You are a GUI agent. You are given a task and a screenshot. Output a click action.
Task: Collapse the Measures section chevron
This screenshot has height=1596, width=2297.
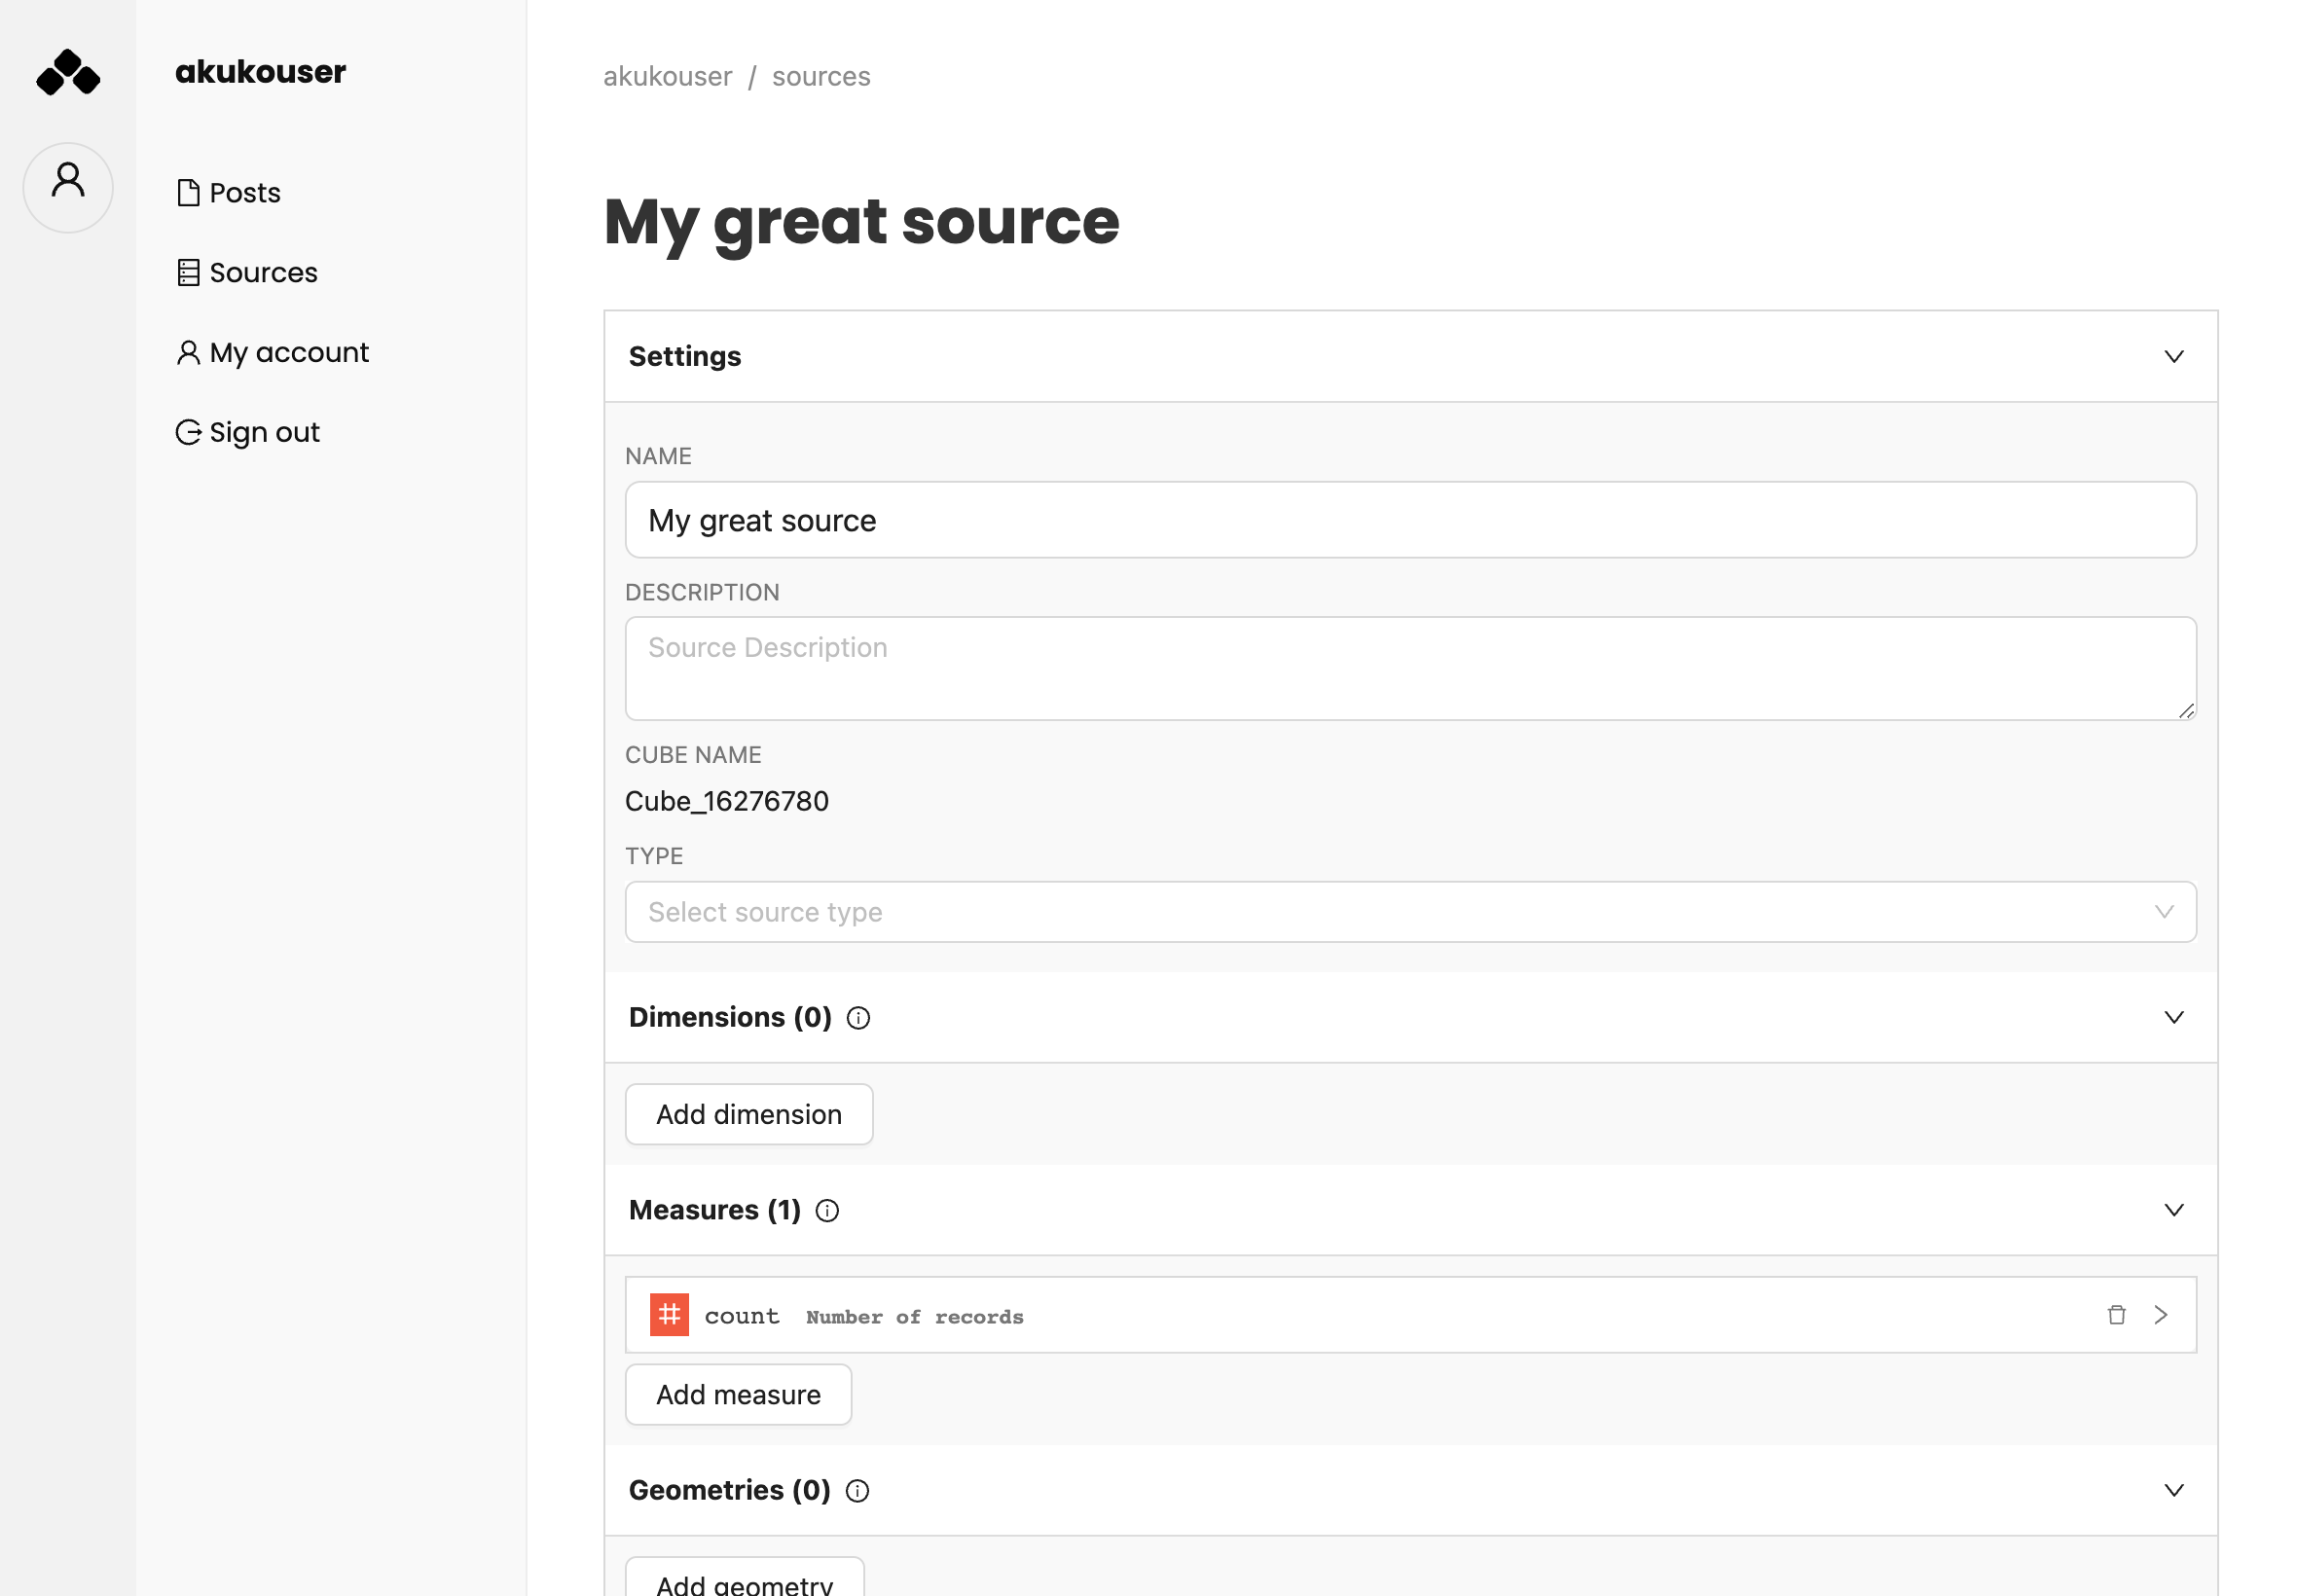pos(2172,1210)
